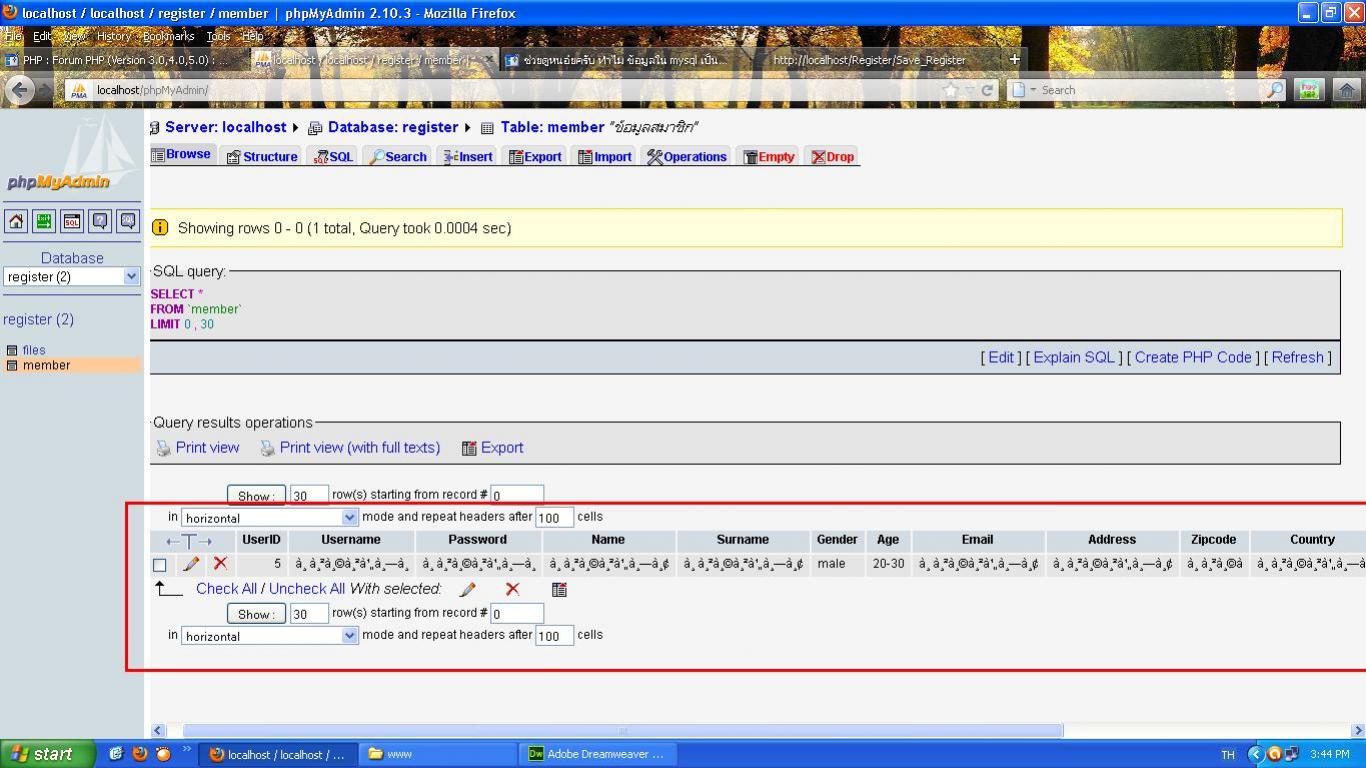Image resolution: width=1366 pixels, height=768 pixels.
Task: Click the Show button above the table
Action: click(256, 496)
